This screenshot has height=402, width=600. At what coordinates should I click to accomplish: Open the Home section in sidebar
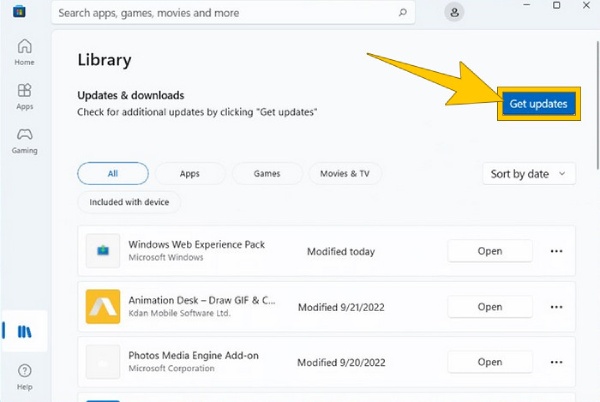pos(24,52)
